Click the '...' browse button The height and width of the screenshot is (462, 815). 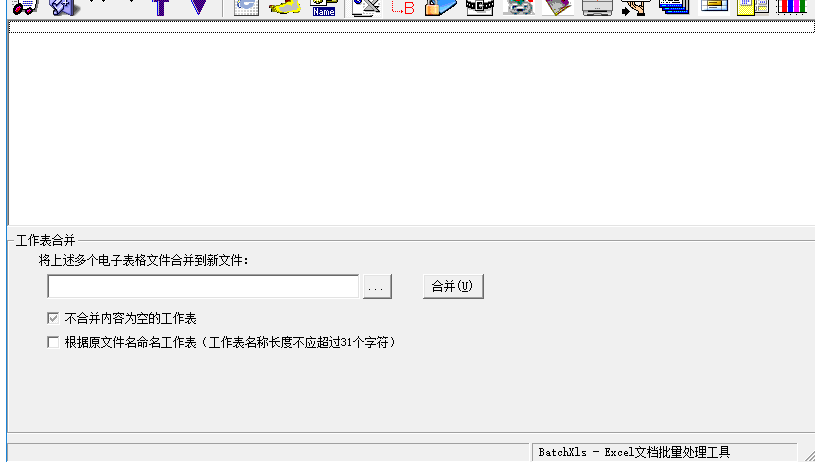[377, 286]
